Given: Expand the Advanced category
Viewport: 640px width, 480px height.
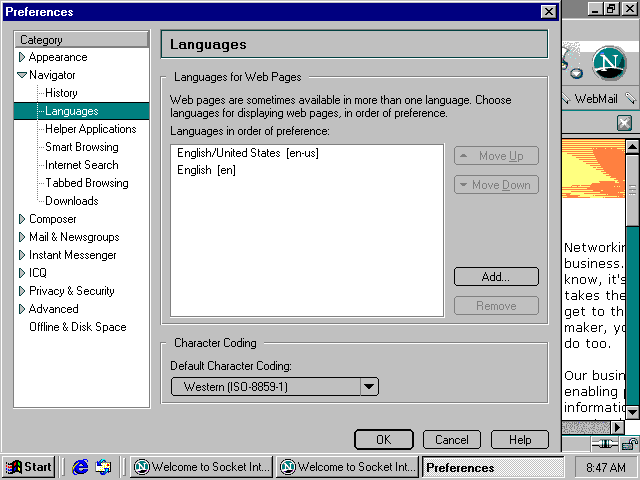Looking at the screenshot, I should pyautogui.click(x=22, y=309).
